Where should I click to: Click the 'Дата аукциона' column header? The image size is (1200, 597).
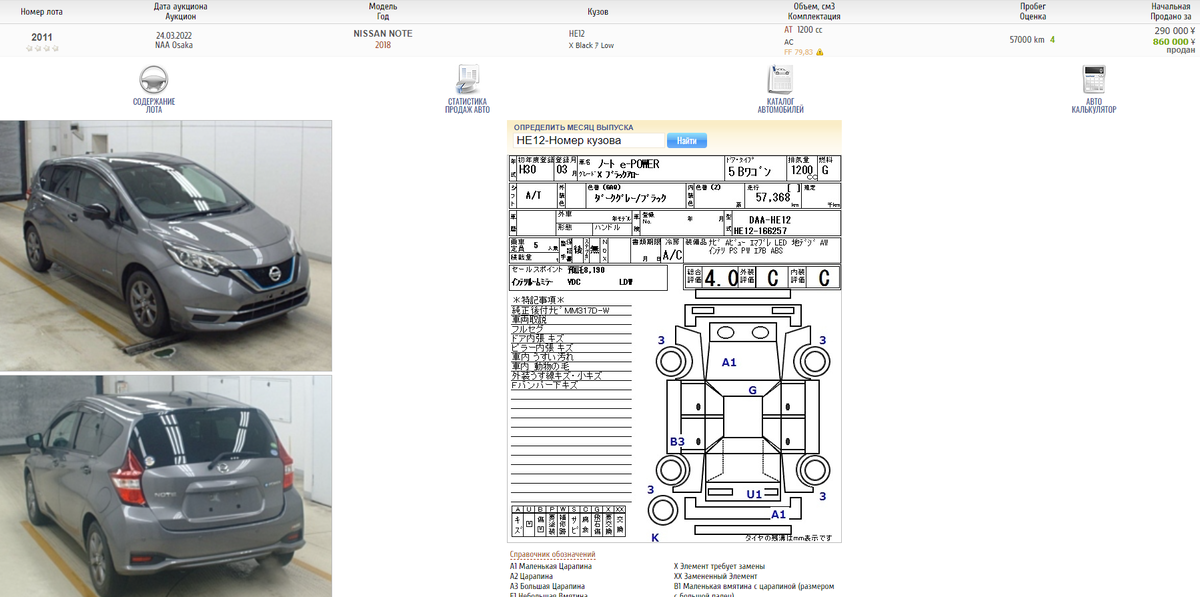181,6
